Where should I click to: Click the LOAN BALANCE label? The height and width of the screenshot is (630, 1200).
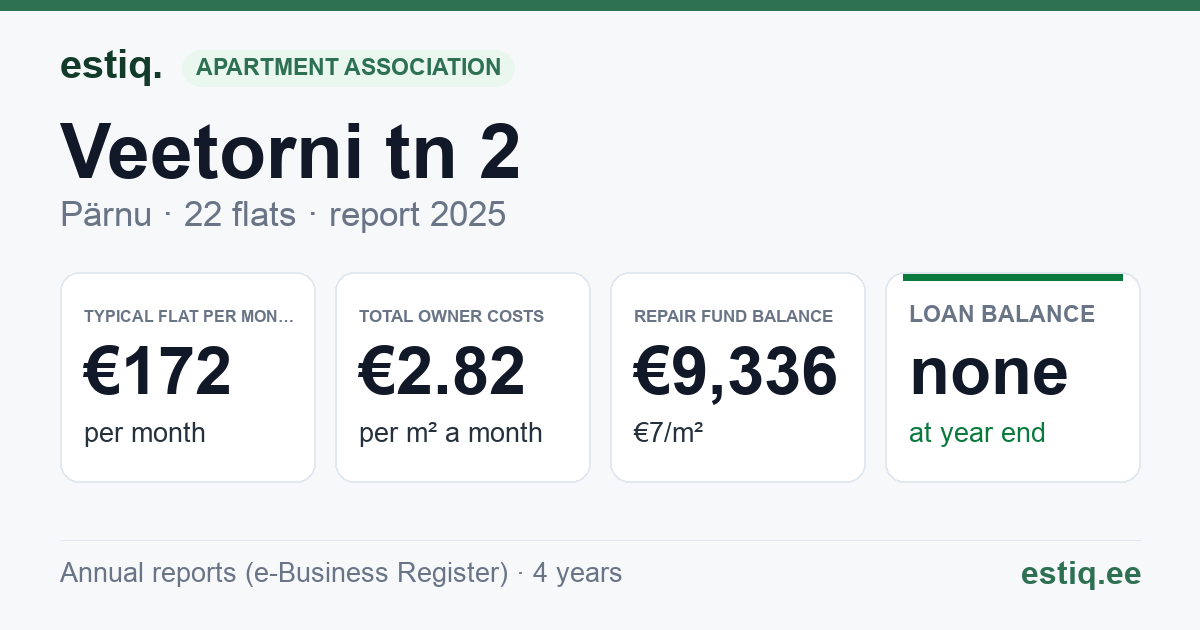point(1002,314)
